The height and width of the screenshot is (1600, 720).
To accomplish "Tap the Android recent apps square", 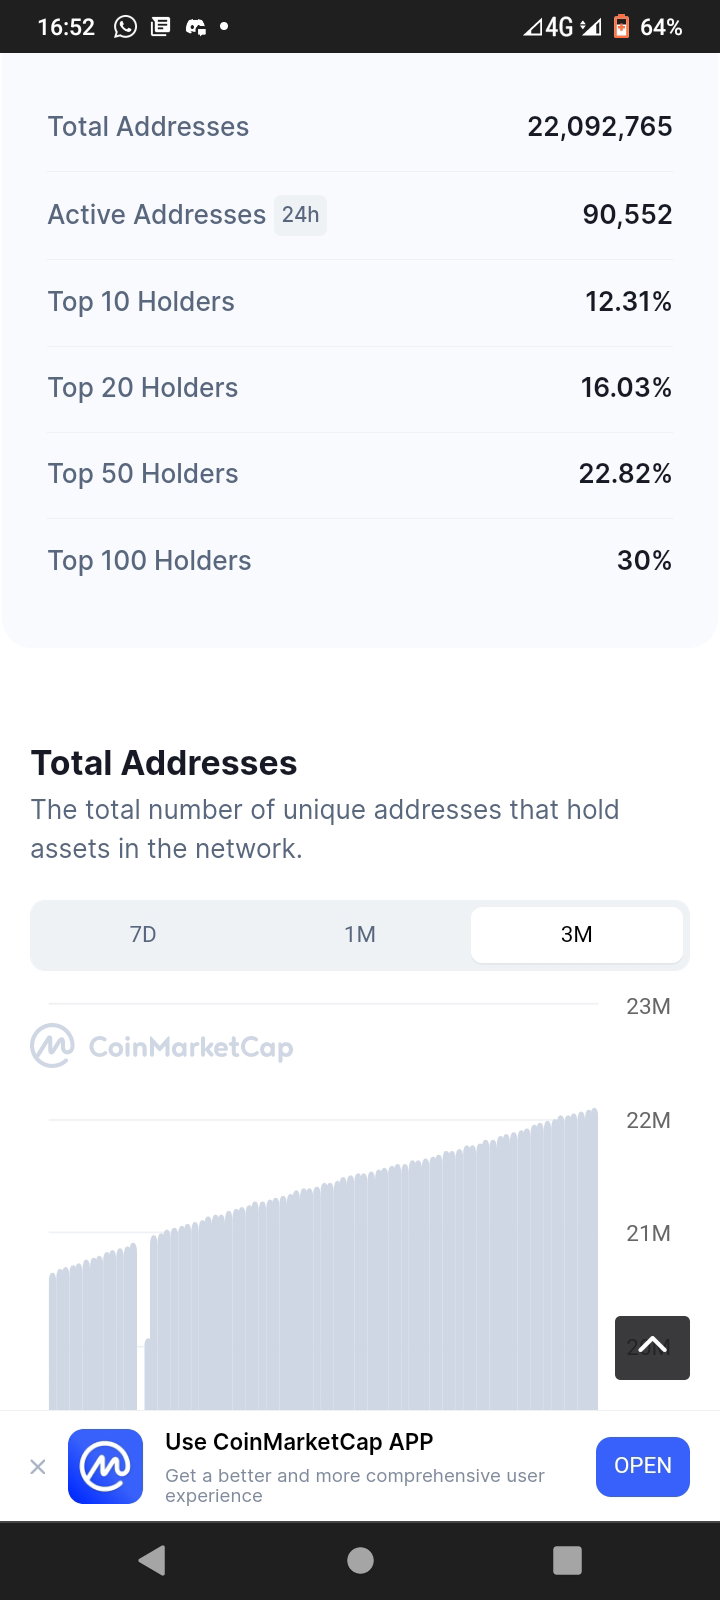I will pos(567,1560).
